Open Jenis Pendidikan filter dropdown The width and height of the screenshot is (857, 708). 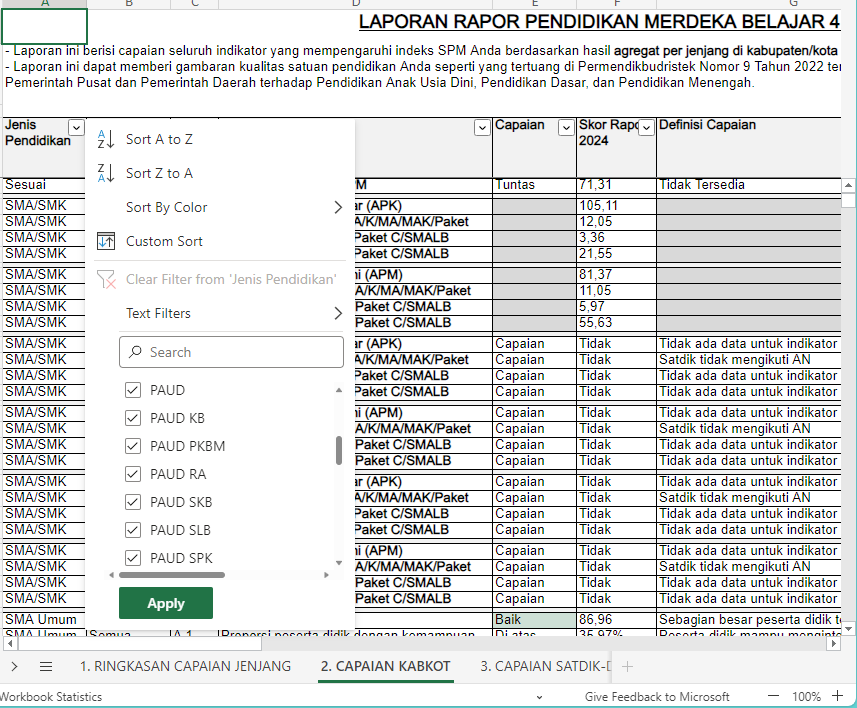point(77,128)
